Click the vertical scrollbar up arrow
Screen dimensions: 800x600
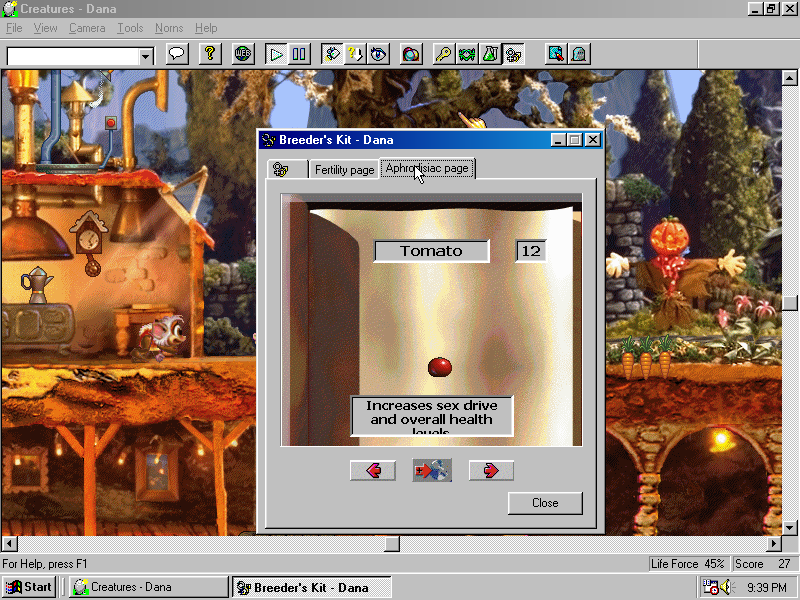pyautogui.click(x=789, y=78)
